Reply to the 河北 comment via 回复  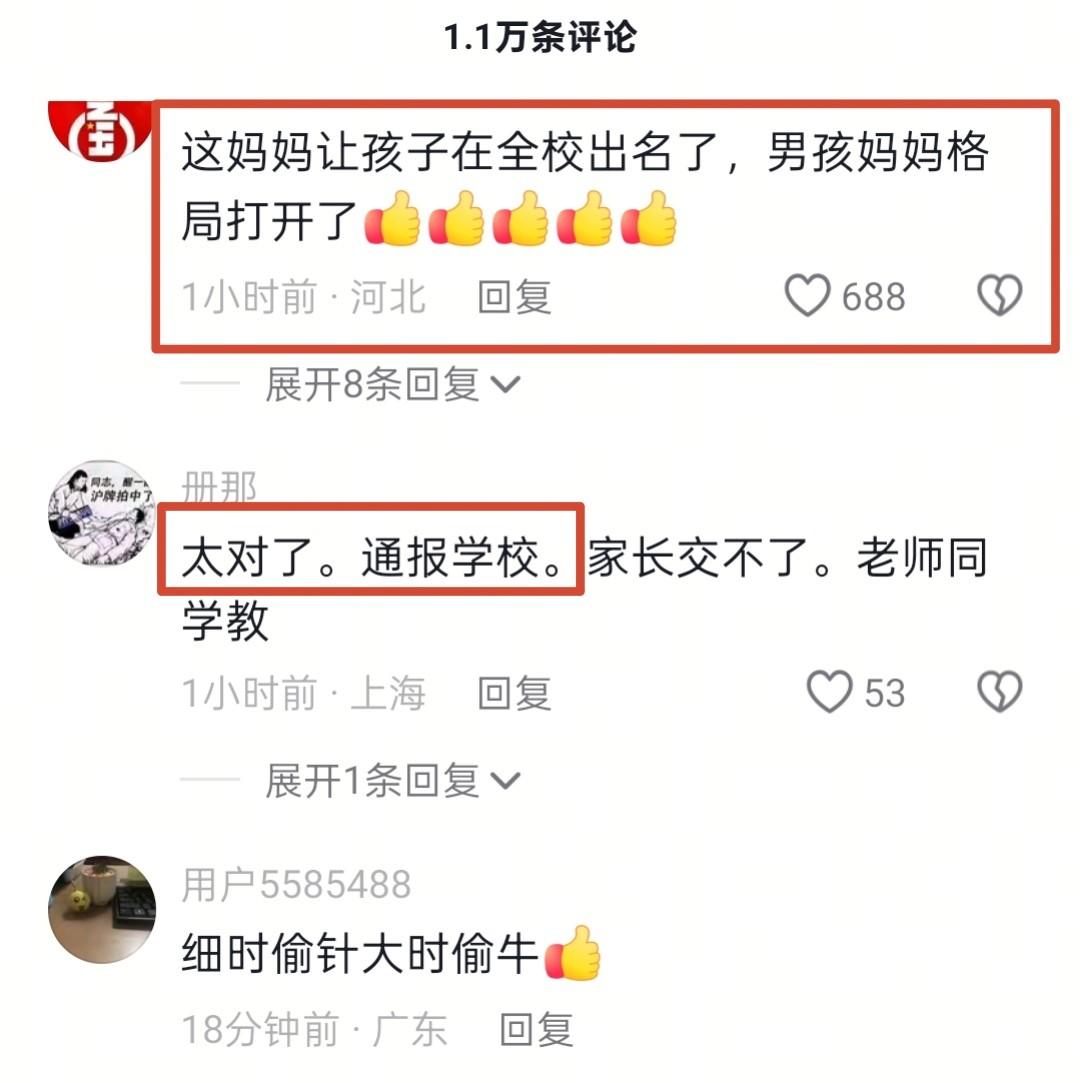(x=514, y=297)
